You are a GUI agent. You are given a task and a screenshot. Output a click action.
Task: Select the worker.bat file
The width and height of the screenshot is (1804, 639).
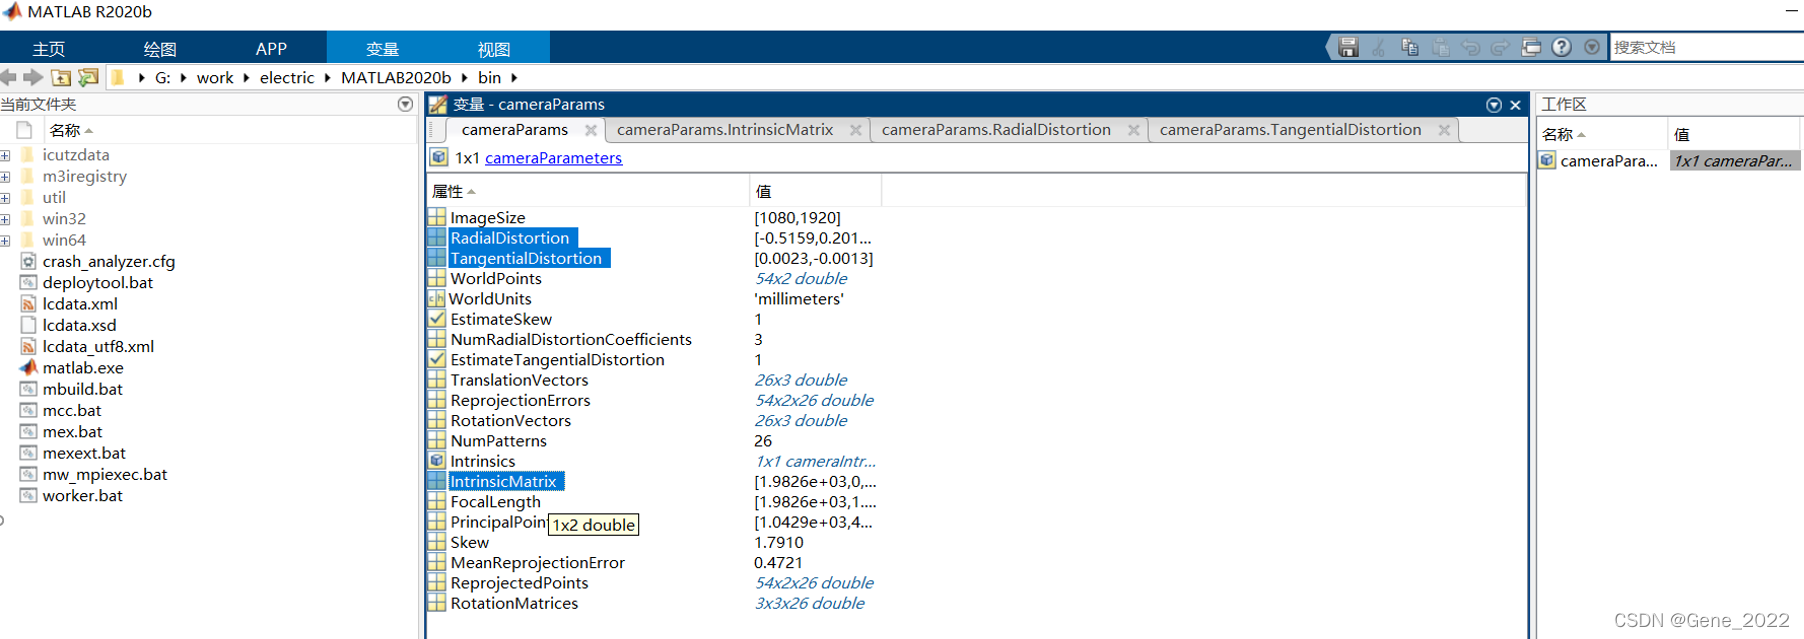[x=82, y=495]
